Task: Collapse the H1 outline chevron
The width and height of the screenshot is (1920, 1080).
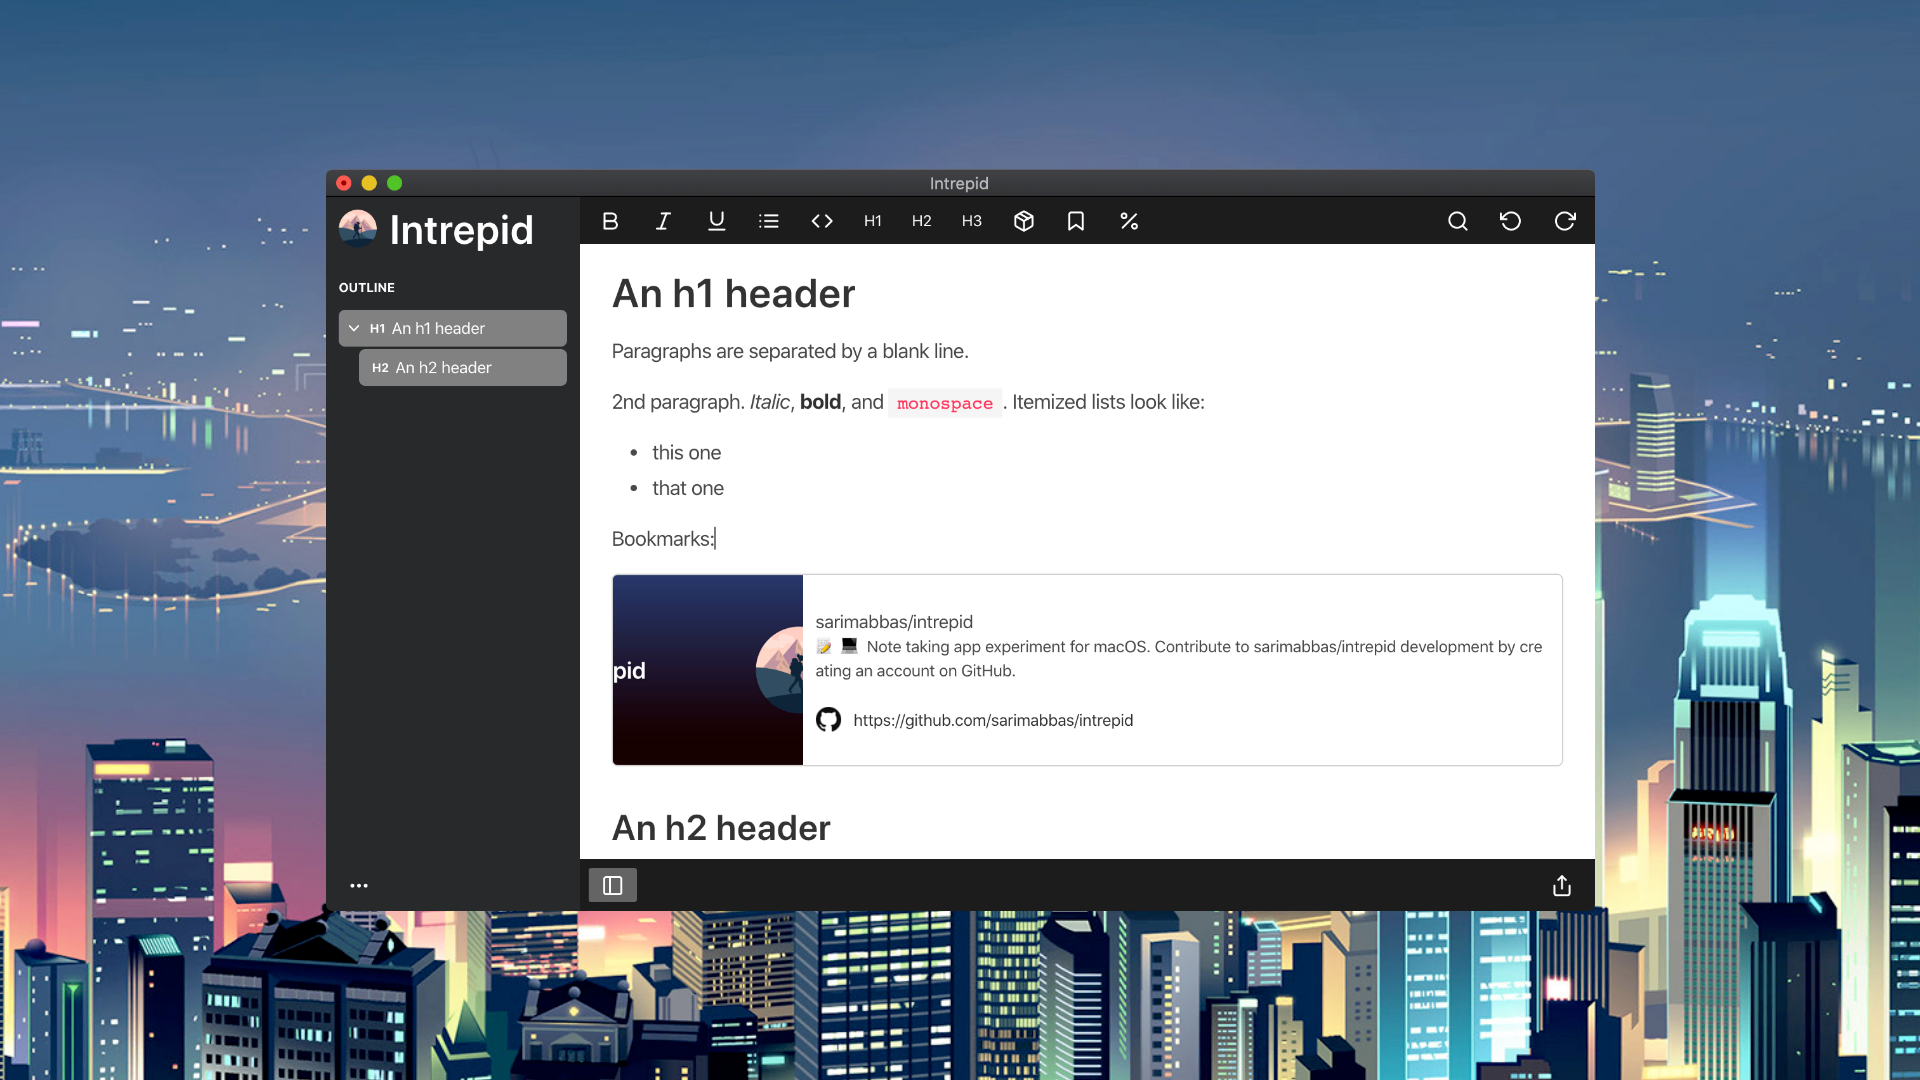Action: point(354,328)
